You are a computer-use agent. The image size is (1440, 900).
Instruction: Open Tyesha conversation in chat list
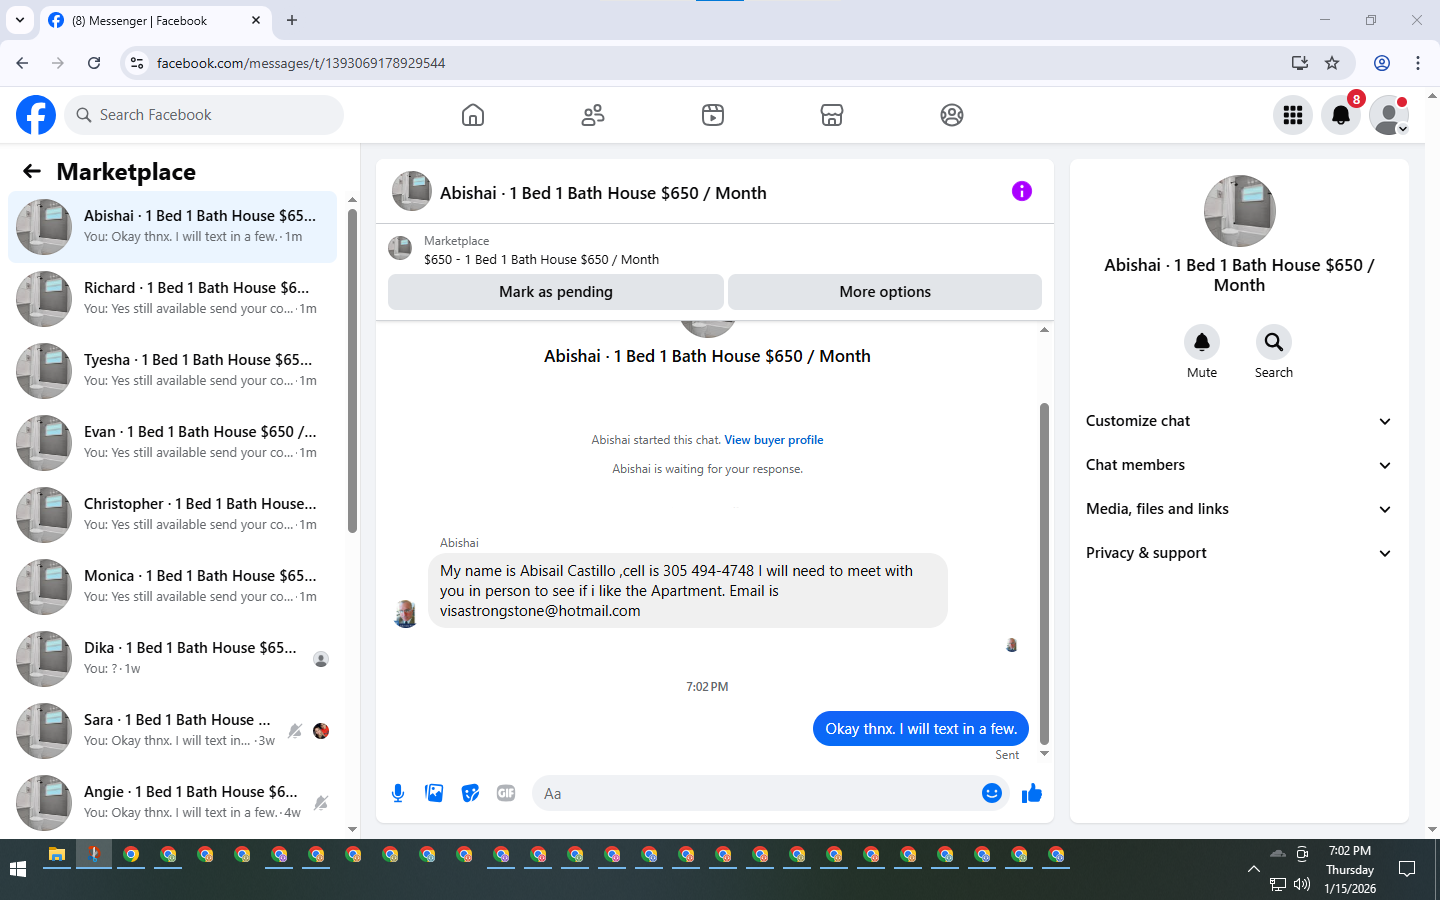point(173,371)
